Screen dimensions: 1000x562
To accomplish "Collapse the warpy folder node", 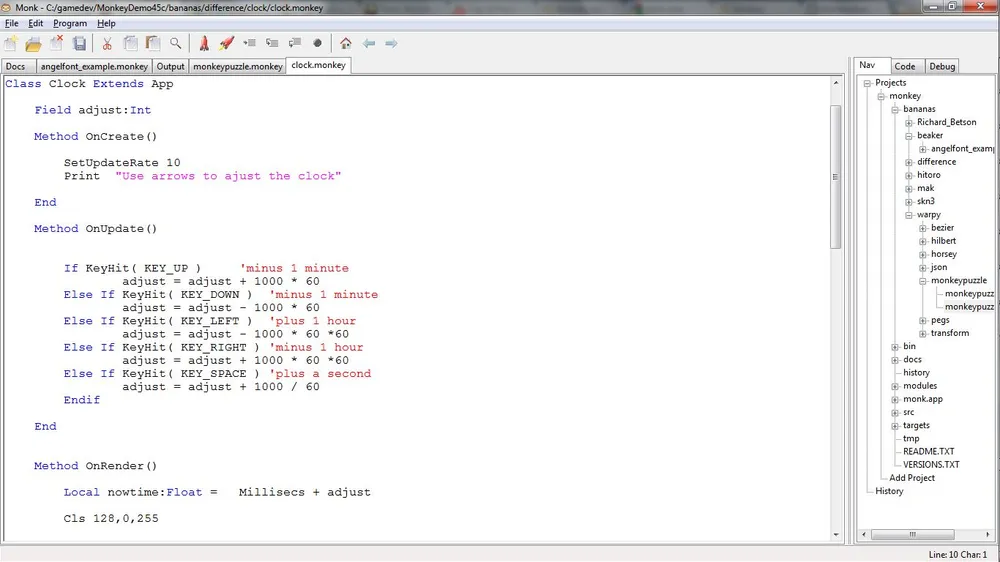I will click(909, 215).
